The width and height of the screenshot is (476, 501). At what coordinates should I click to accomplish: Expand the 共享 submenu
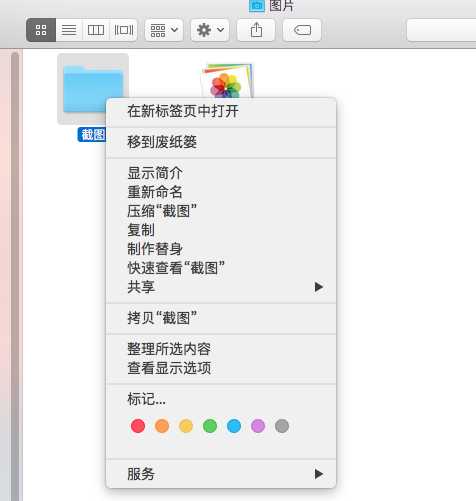(x=221, y=287)
